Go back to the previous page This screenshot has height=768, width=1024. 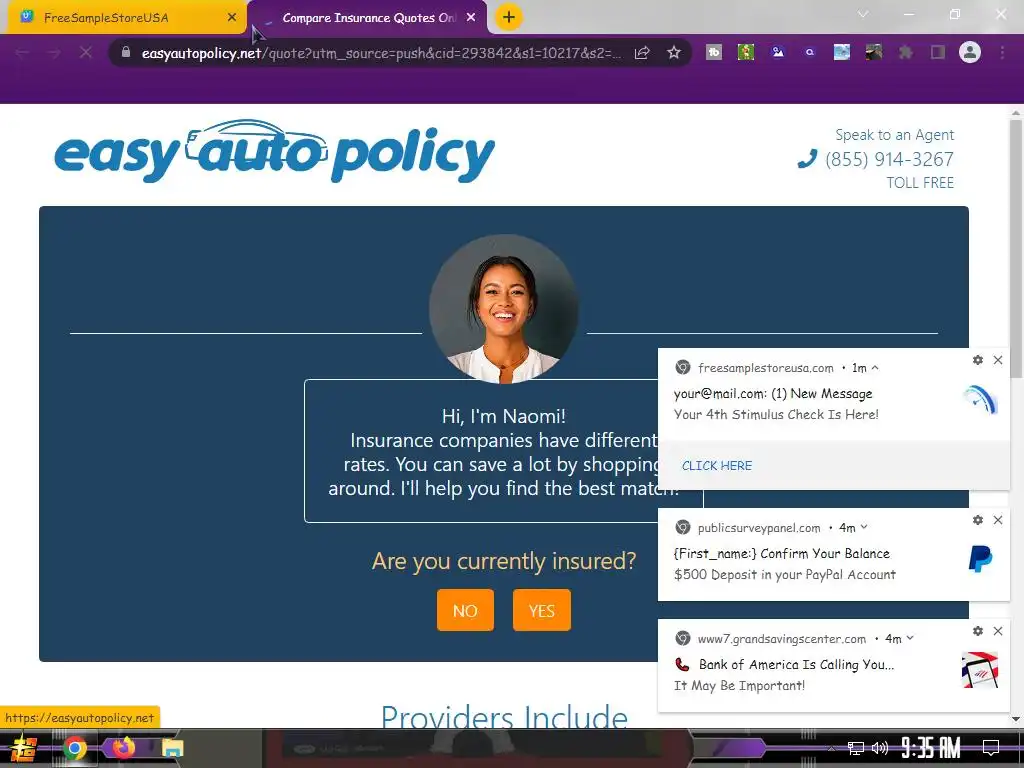tap(22, 53)
